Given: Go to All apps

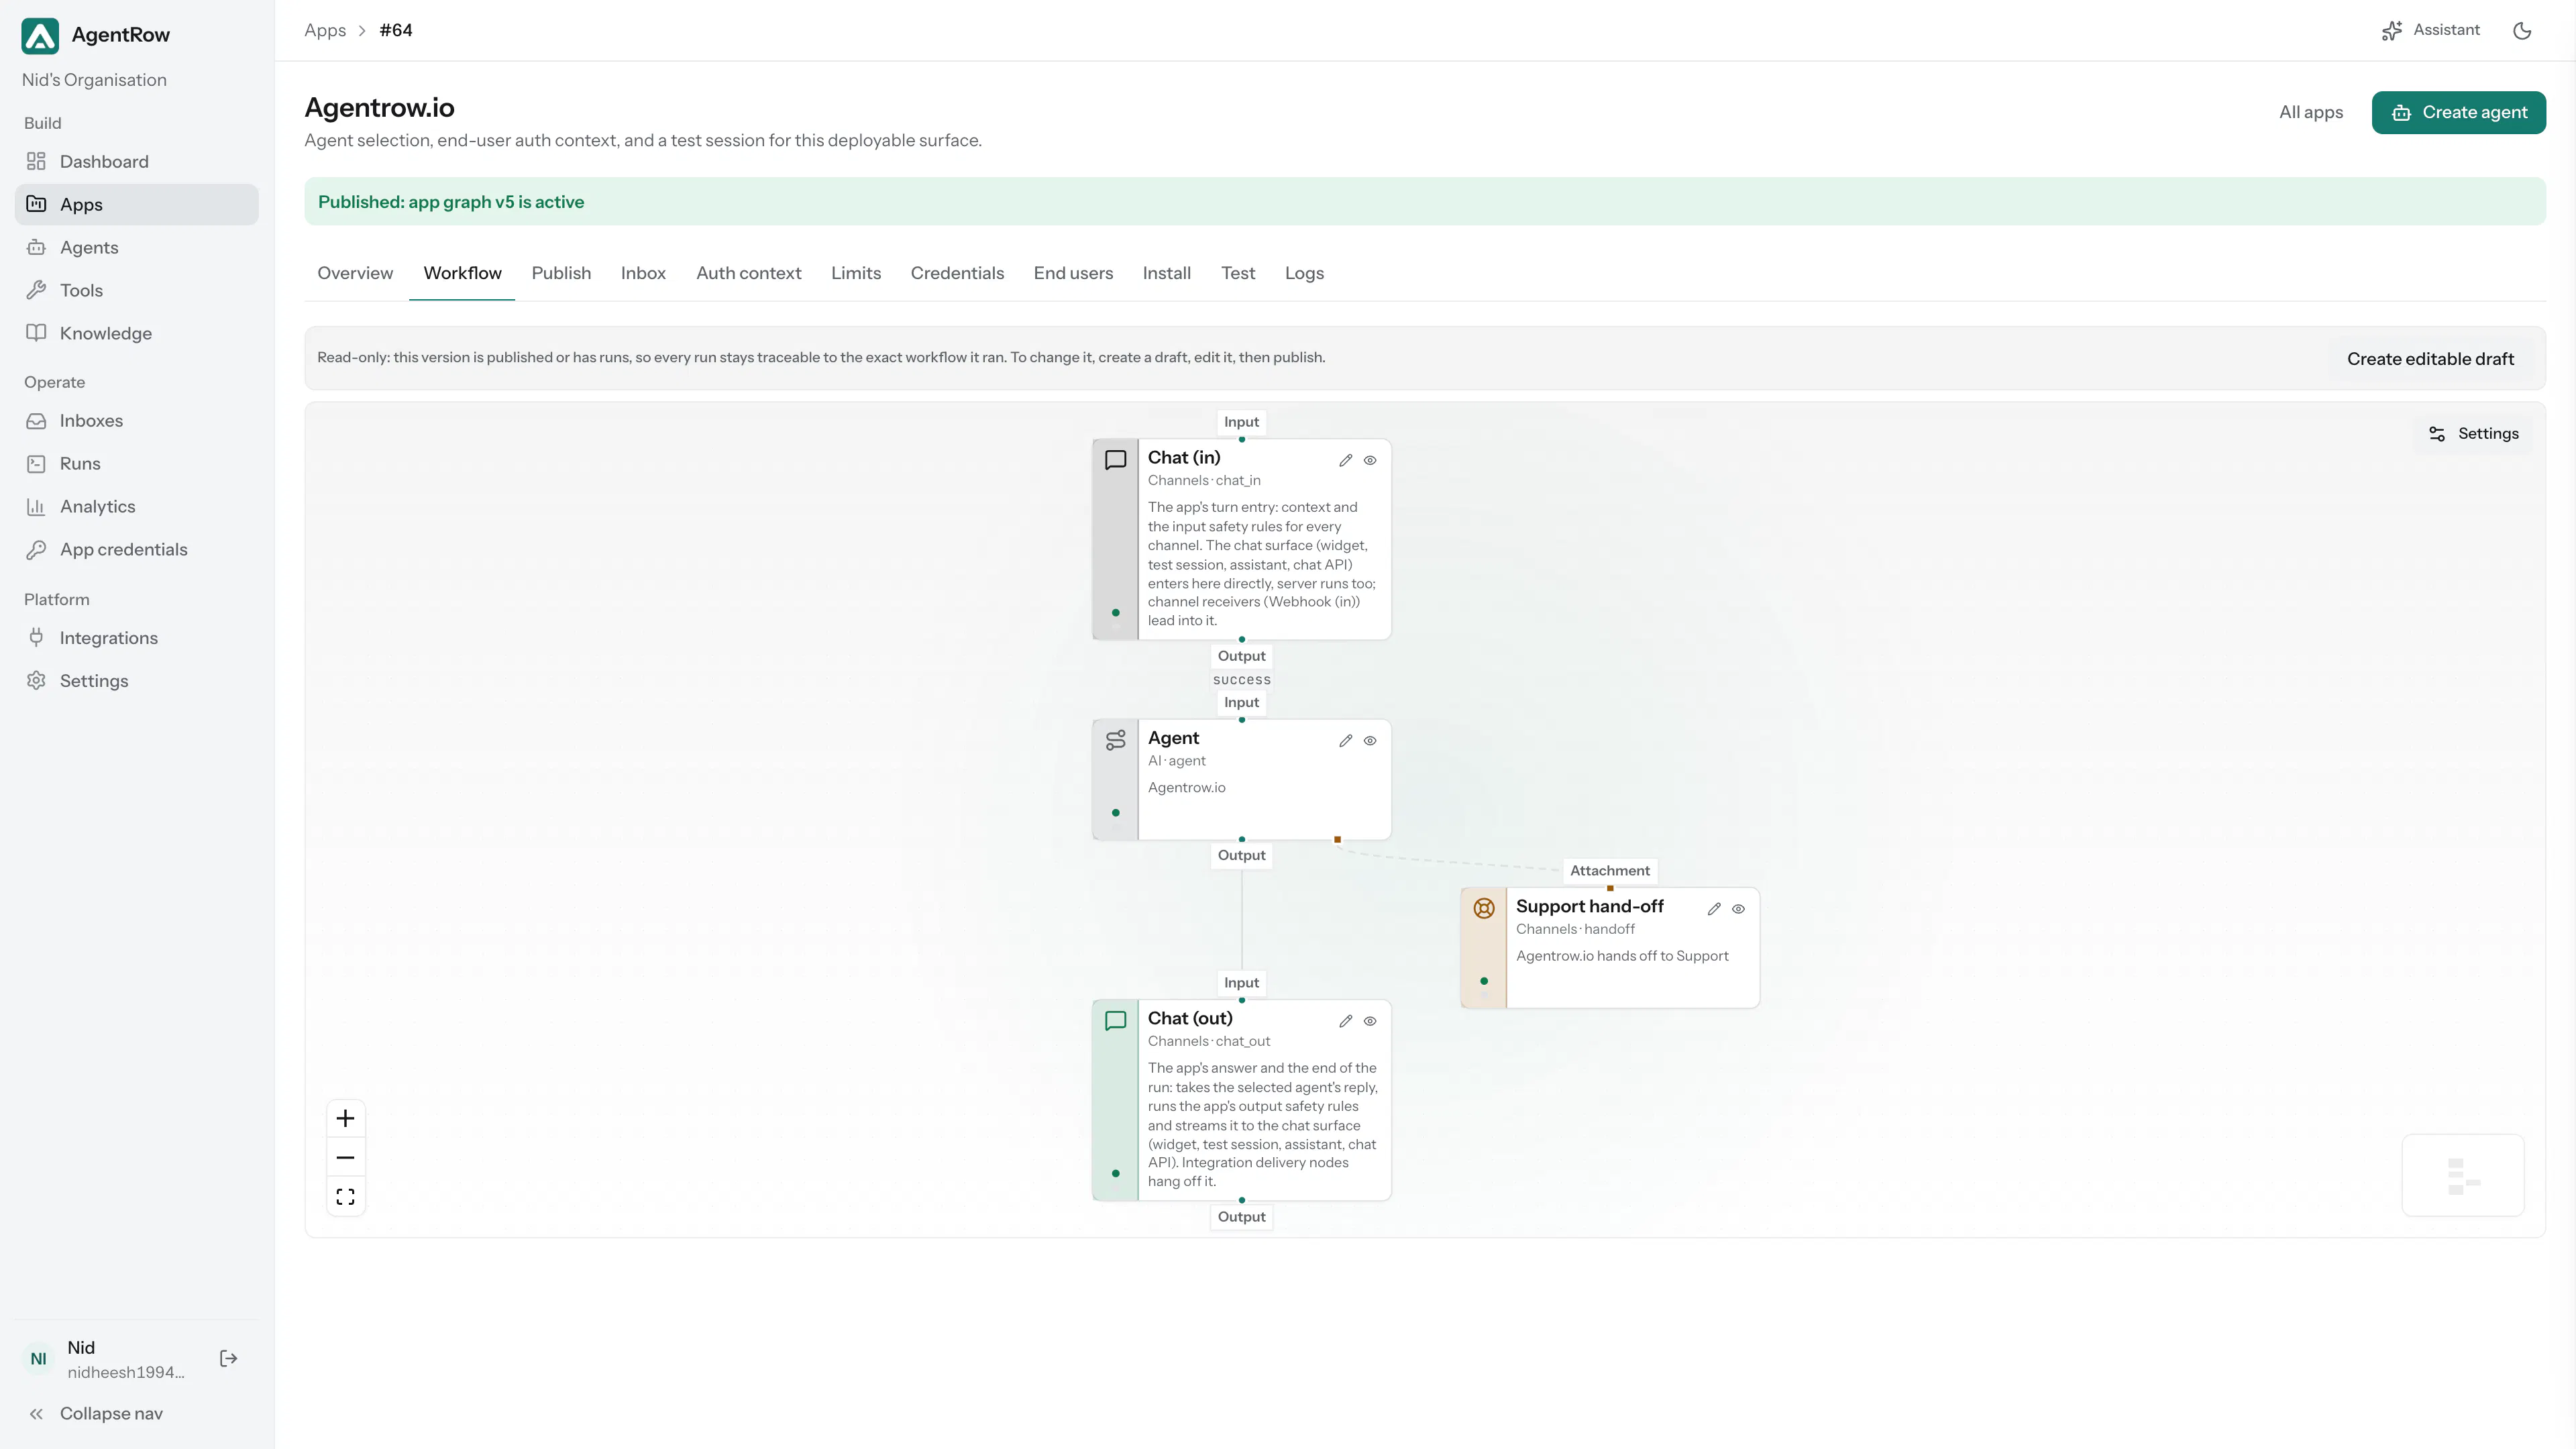Looking at the screenshot, I should coord(2311,113).
